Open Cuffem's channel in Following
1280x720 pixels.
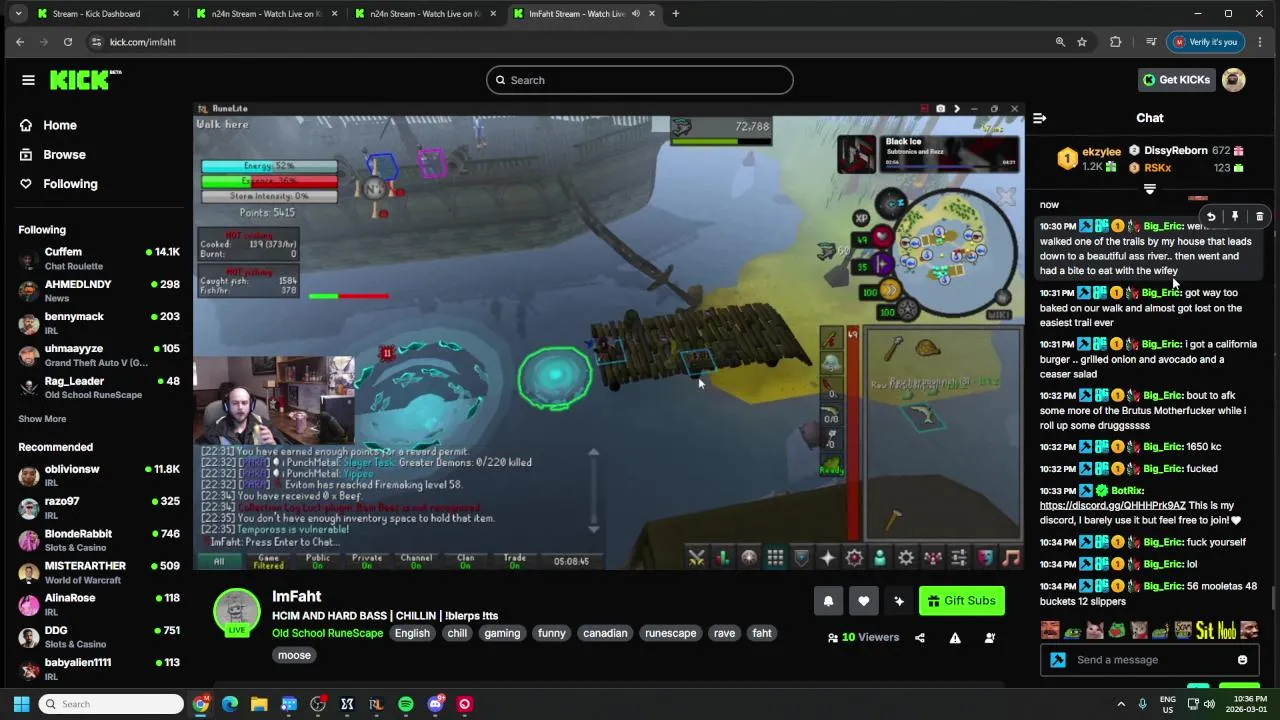pos(98,258)
